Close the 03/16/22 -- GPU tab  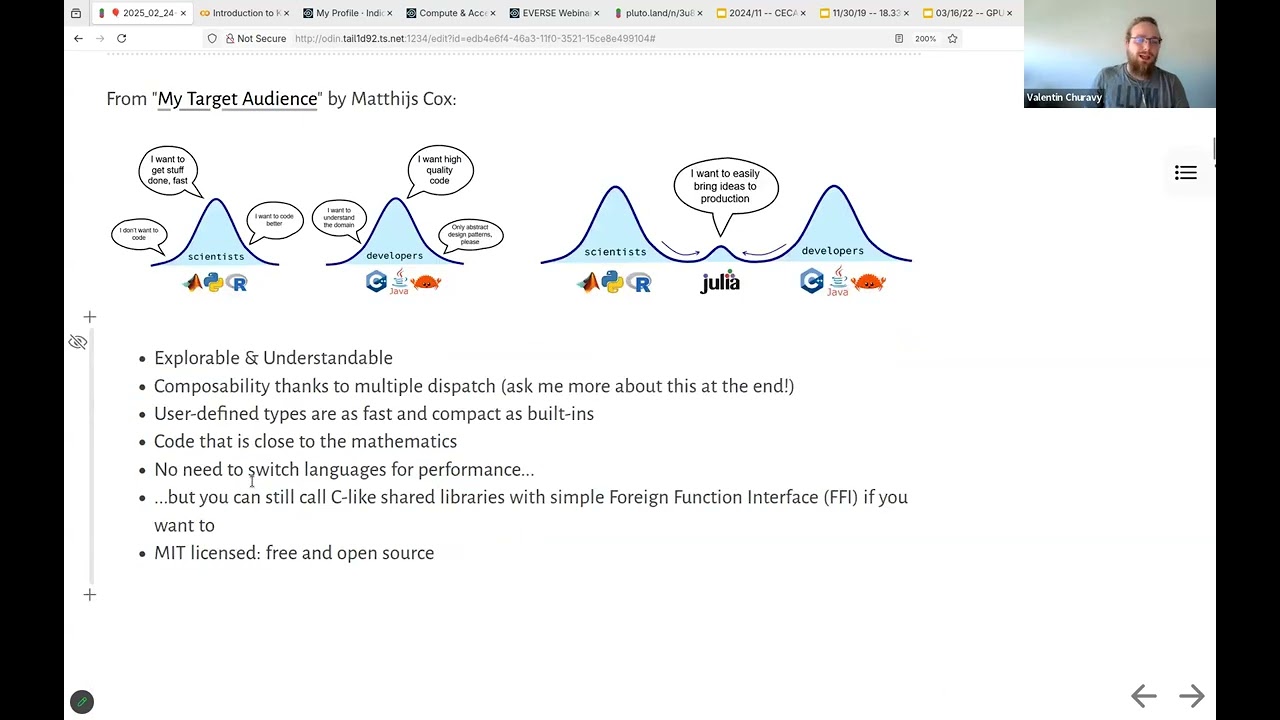[x=1009, y=13]
